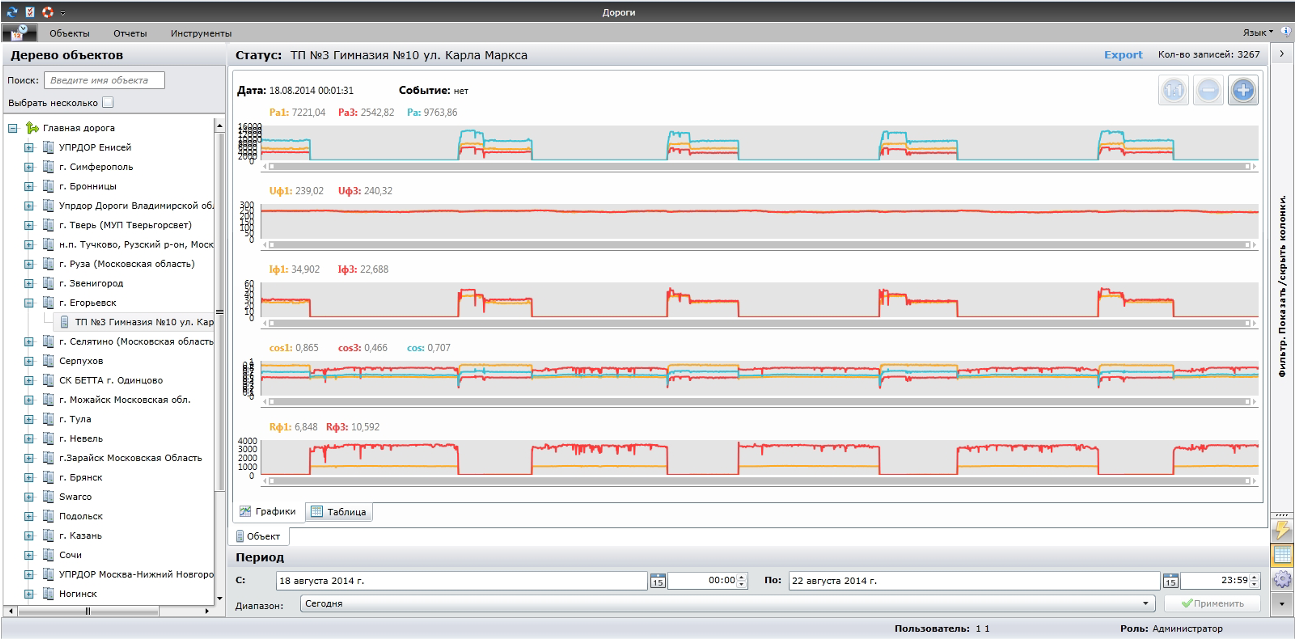This screenshot has height=639, width=1295.
Task: Click the lightning bolt sidebar icon
Action: coord(1281,530)
